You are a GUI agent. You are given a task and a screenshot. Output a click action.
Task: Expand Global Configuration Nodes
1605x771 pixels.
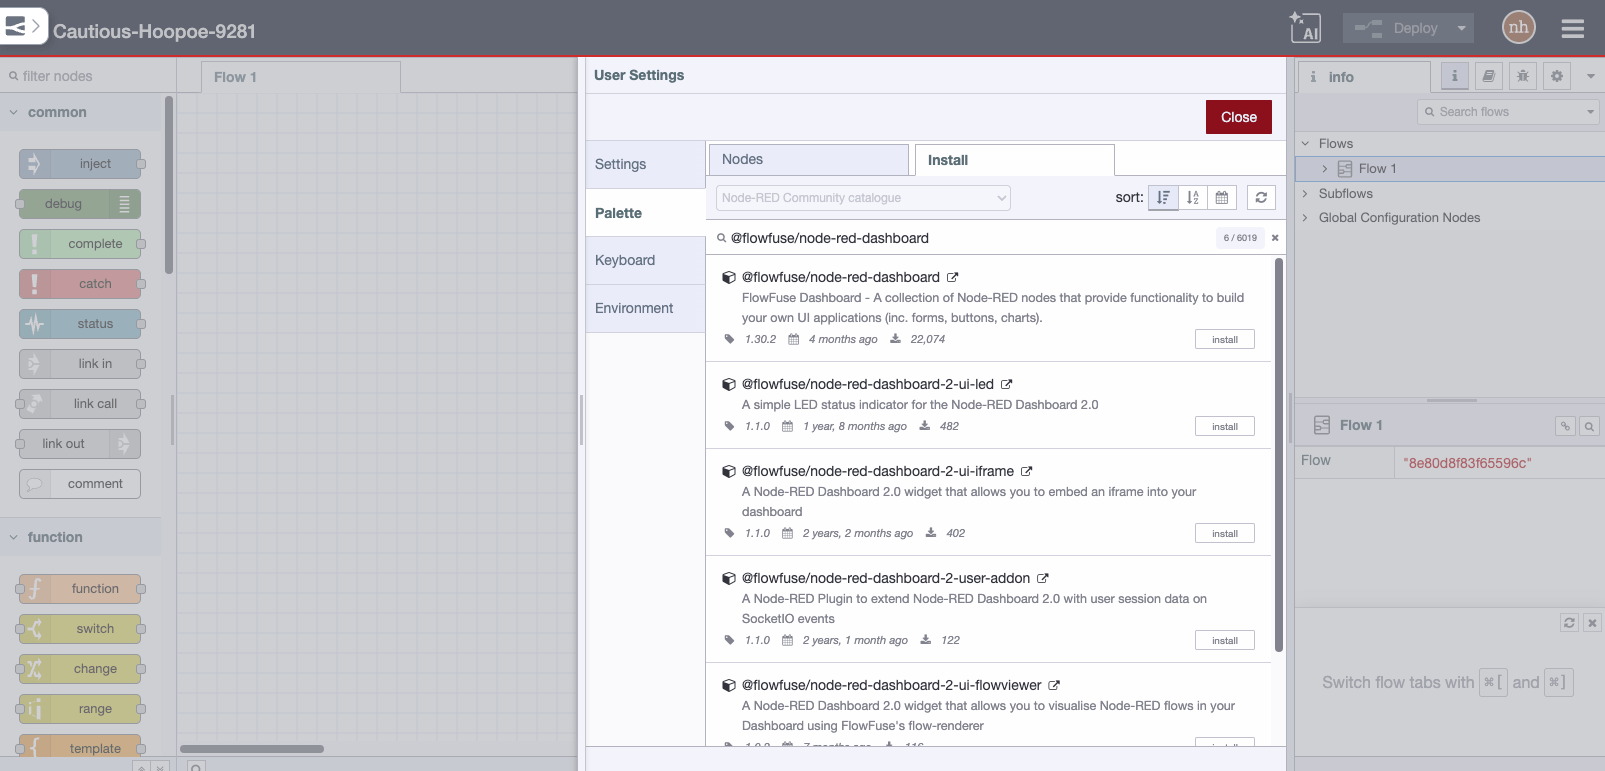1305,217
